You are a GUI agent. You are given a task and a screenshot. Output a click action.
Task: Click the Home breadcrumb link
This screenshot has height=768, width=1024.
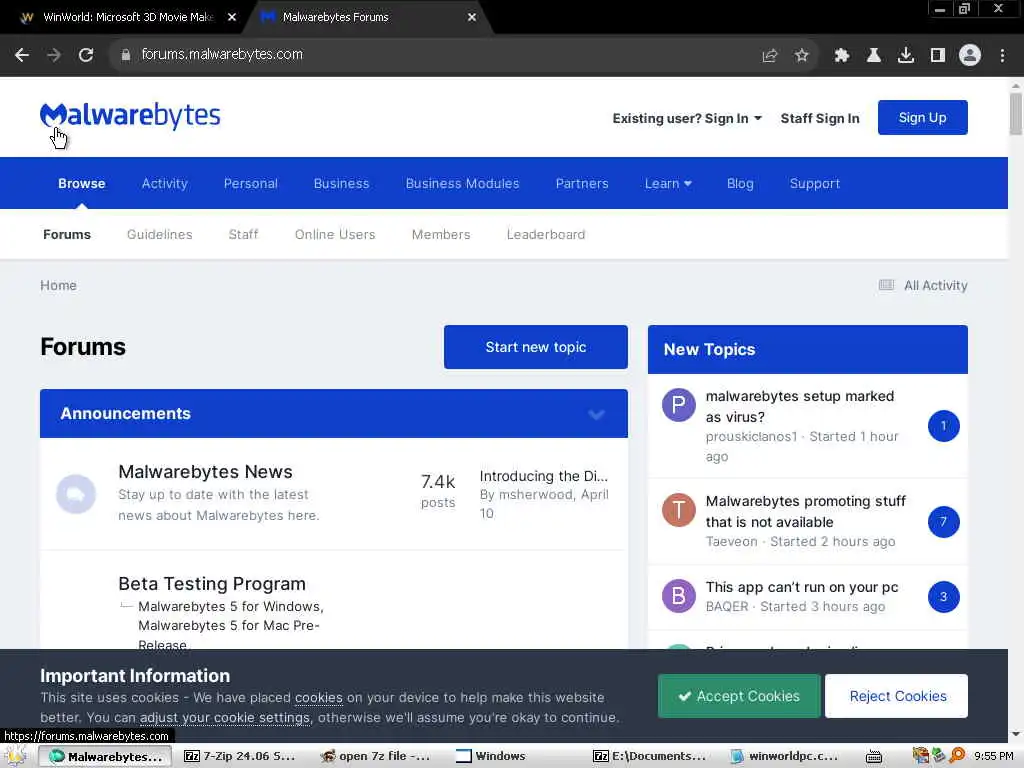pyautogui.click(x=58, y=285)
